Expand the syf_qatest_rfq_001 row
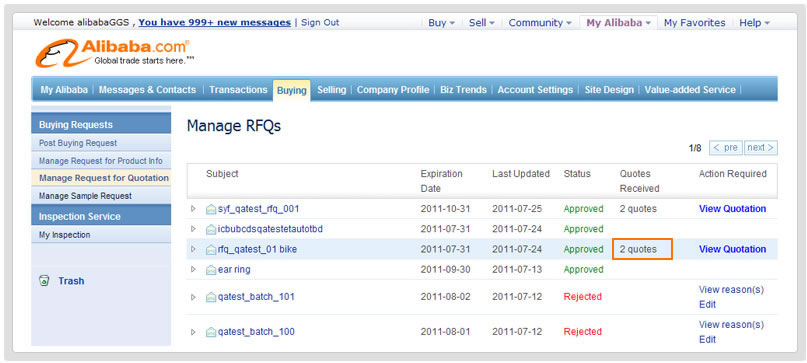This screenshot has height=363, width=807. tap(194, 209)
